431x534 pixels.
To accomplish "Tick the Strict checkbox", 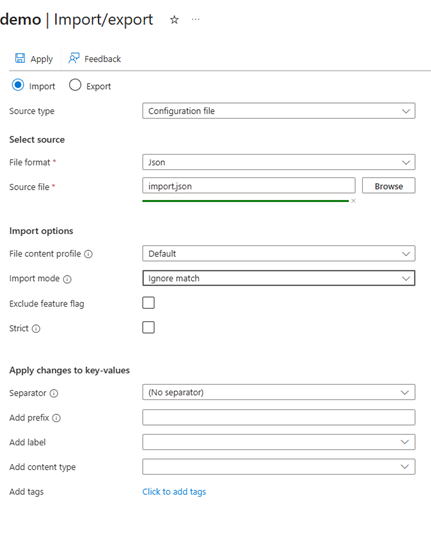I will [x=148, y=327].
